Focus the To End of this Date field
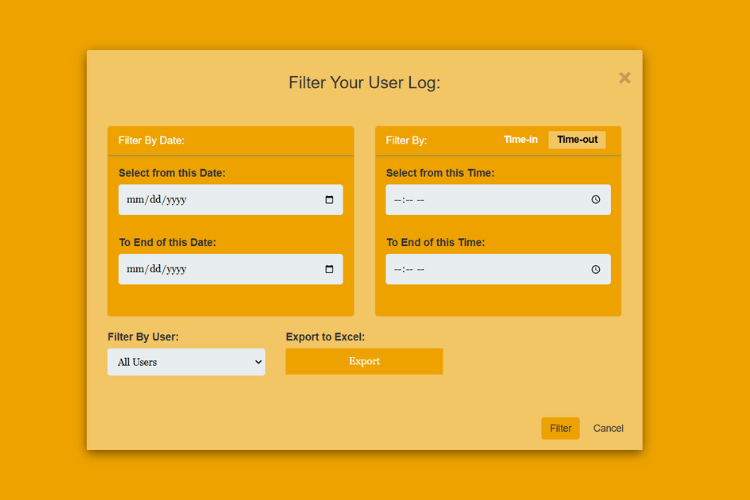 click(231, 269)
